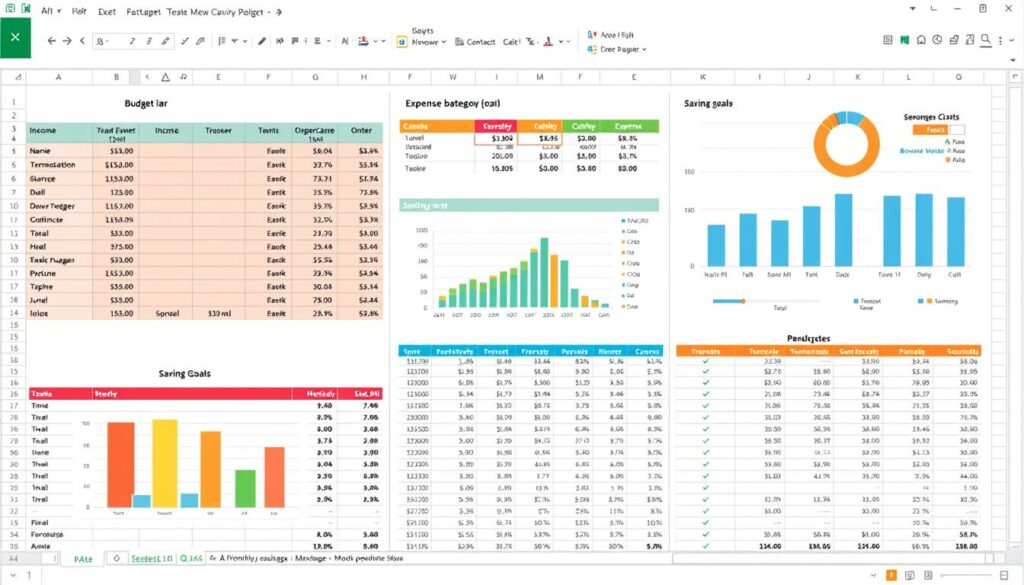Click the orange donut chart ring

pos(846,144)
